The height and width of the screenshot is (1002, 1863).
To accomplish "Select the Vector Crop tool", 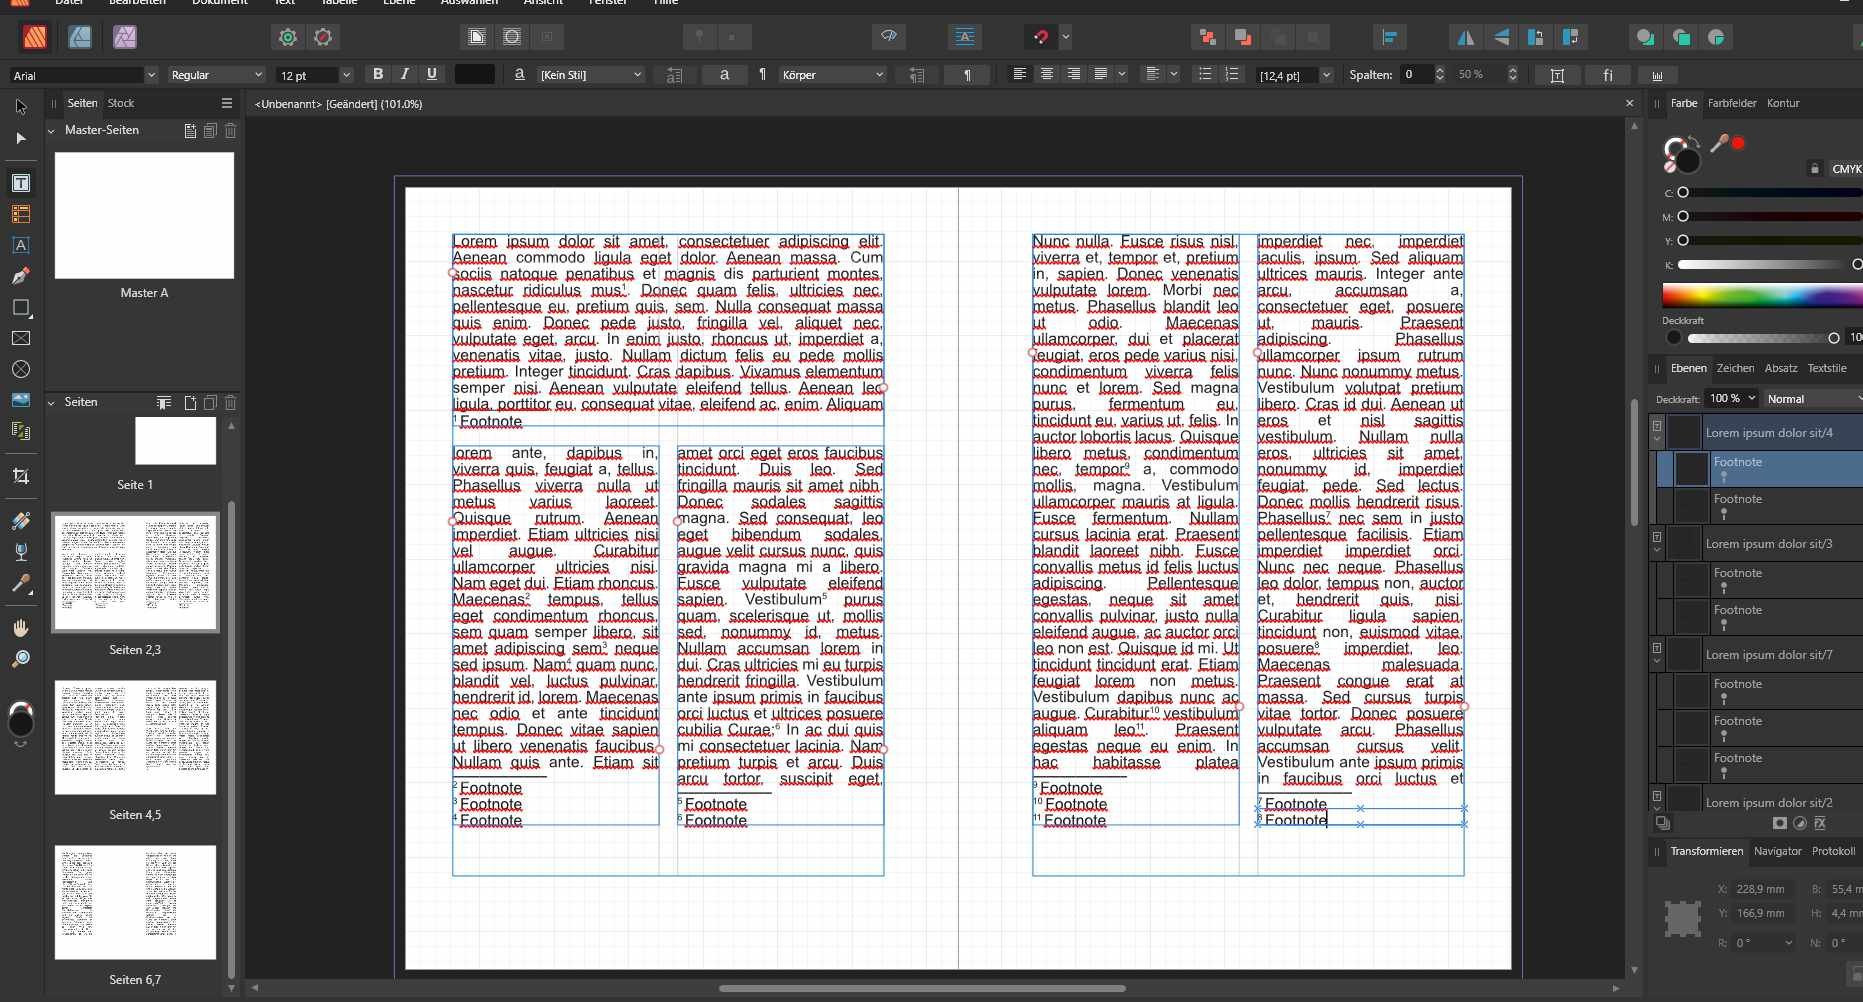I will (20, 476).
